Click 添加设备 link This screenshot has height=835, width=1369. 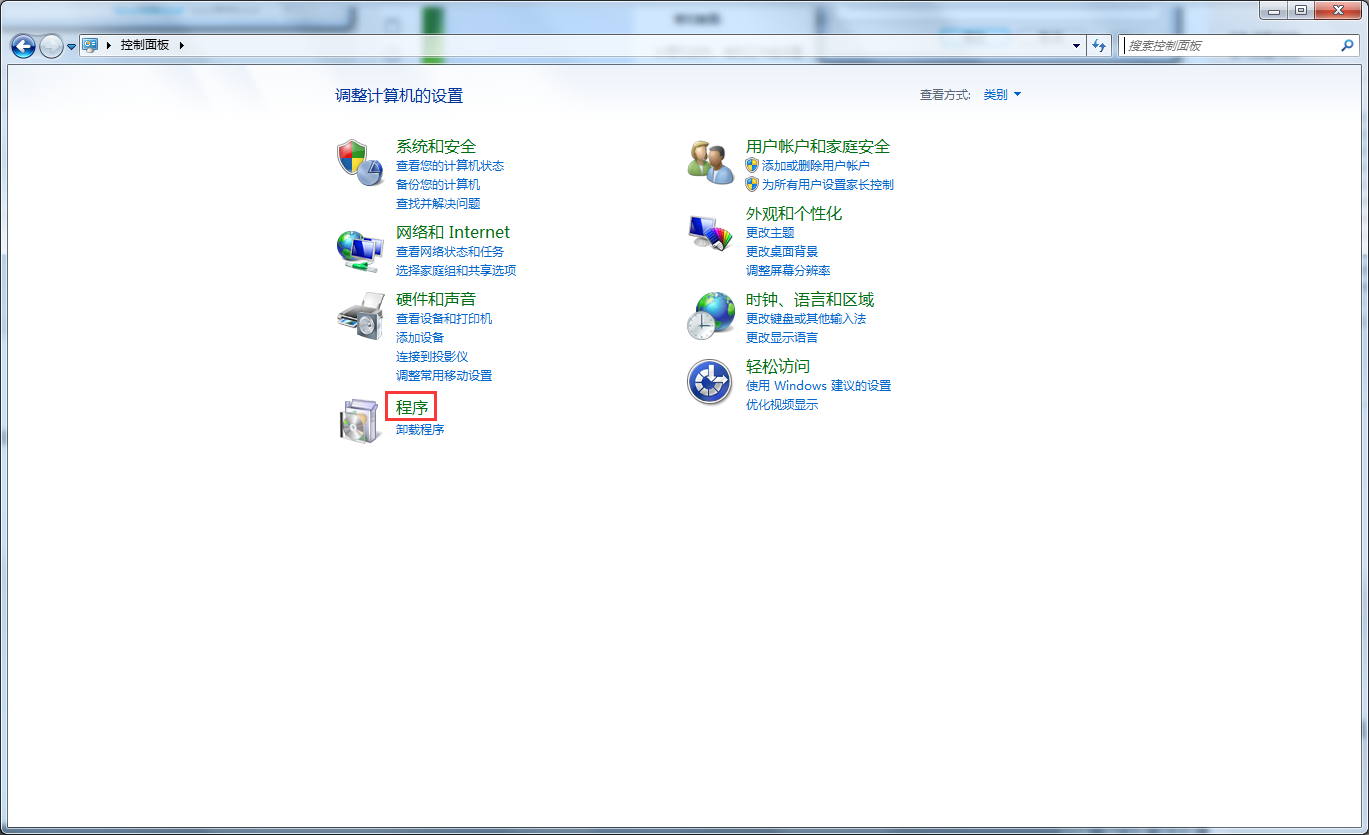[420, 338]
